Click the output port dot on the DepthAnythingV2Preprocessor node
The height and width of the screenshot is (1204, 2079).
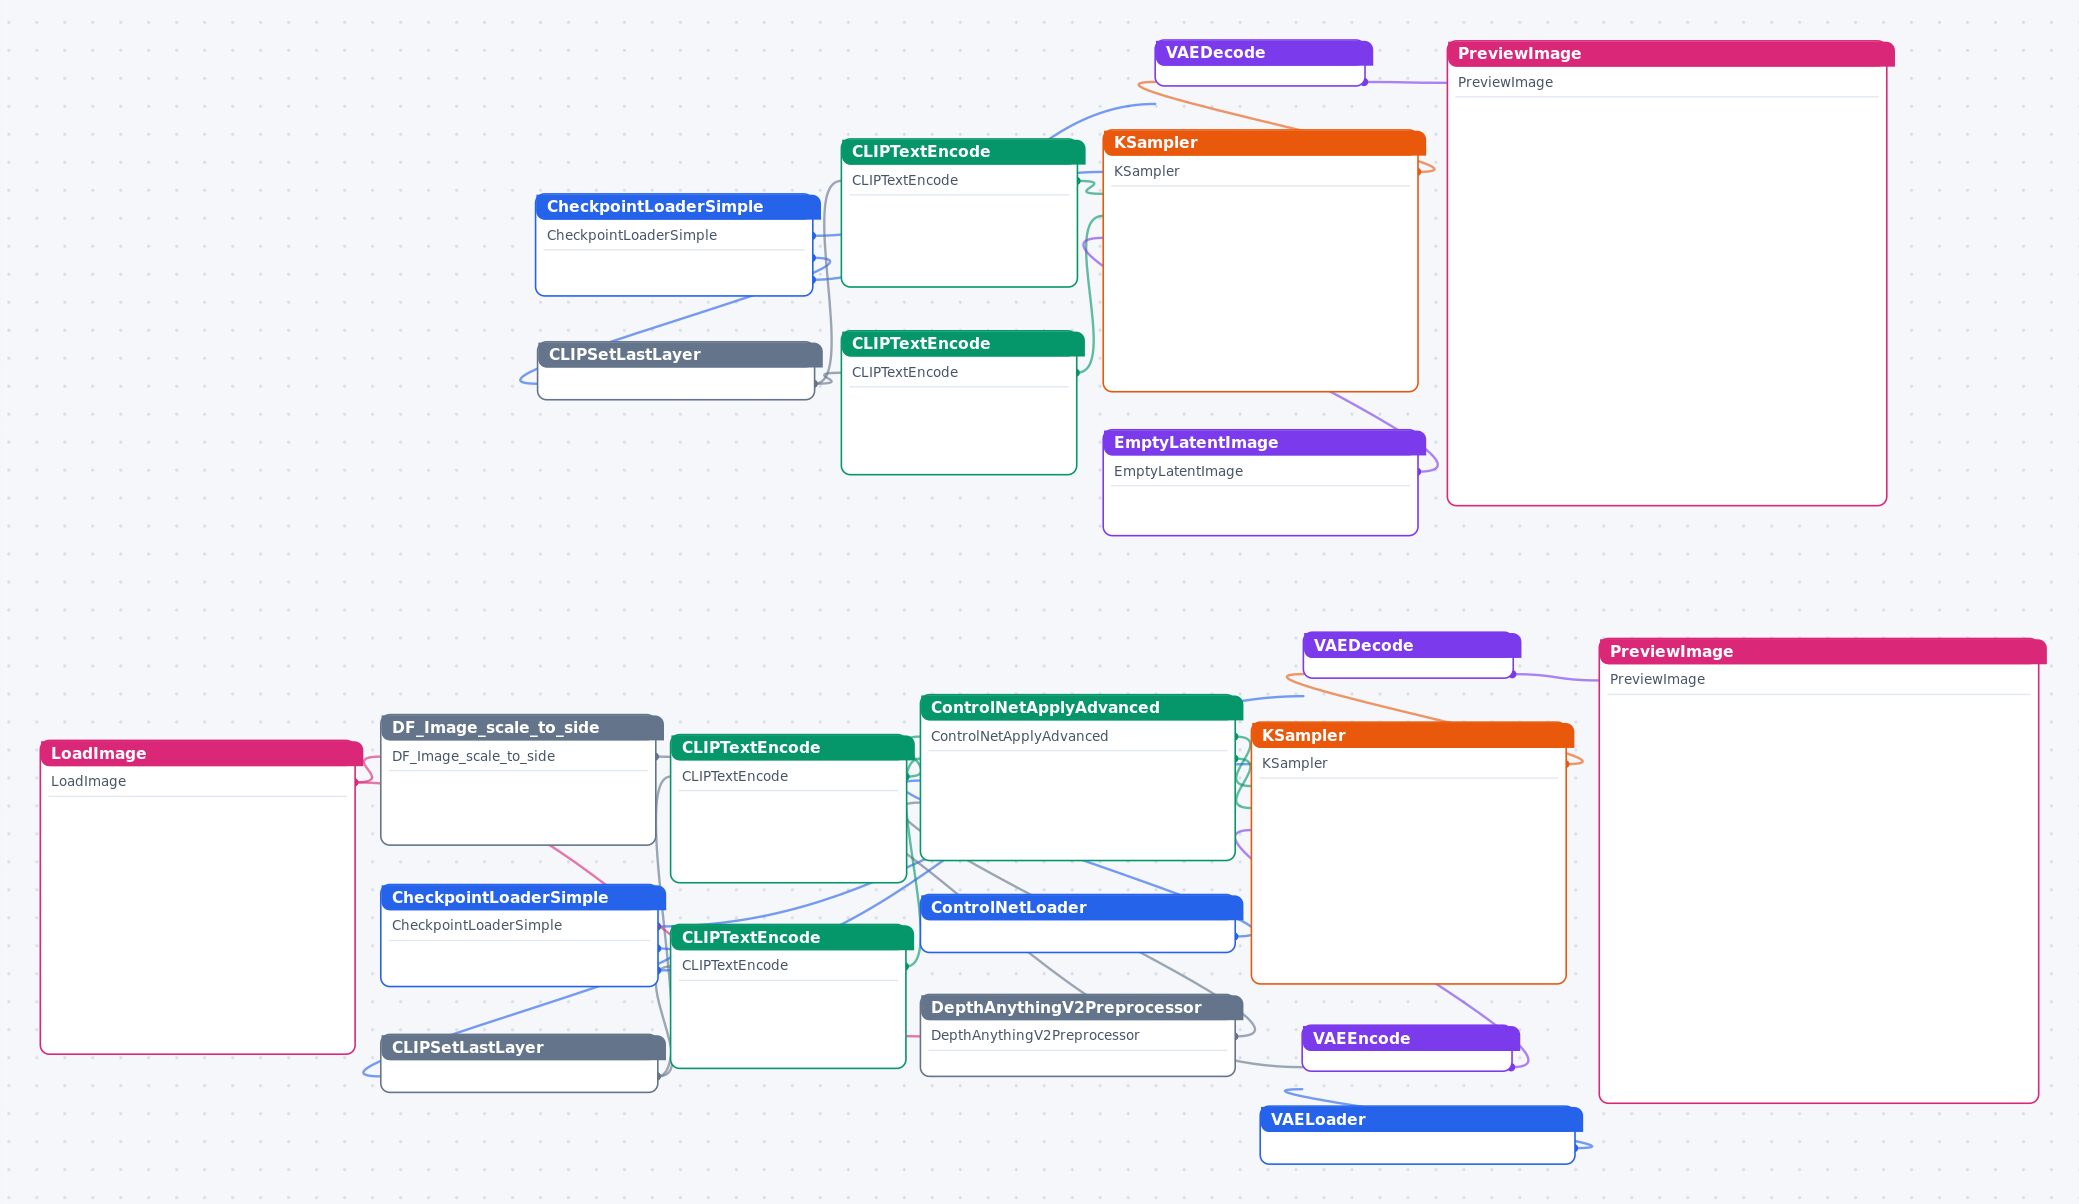tap(1236, 1036)
